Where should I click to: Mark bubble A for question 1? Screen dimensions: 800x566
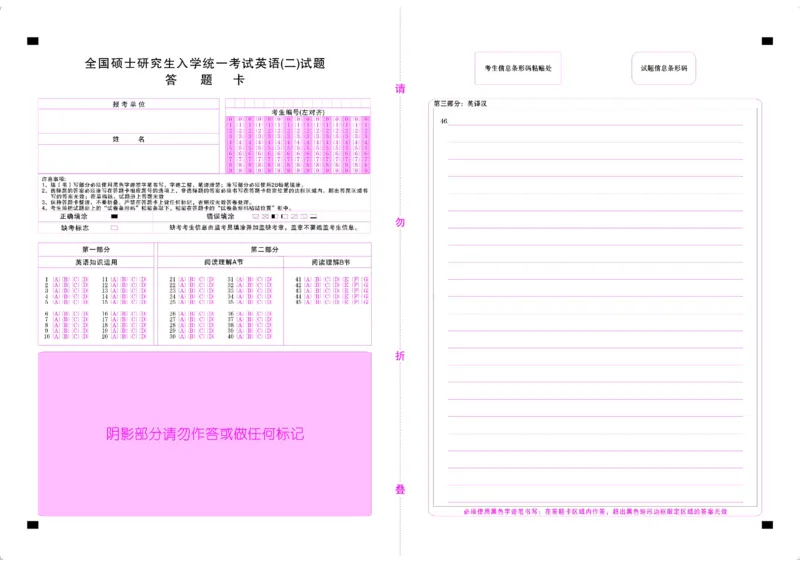pos(58,279)
